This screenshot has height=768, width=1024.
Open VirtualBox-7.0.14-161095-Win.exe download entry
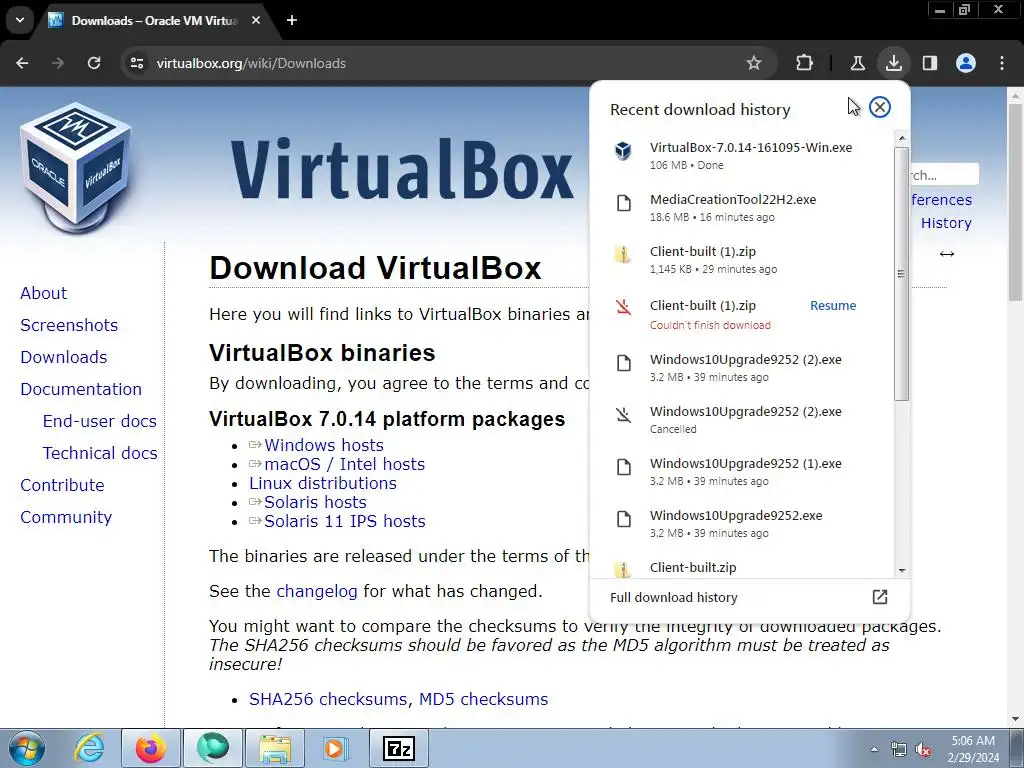(741, 155)
